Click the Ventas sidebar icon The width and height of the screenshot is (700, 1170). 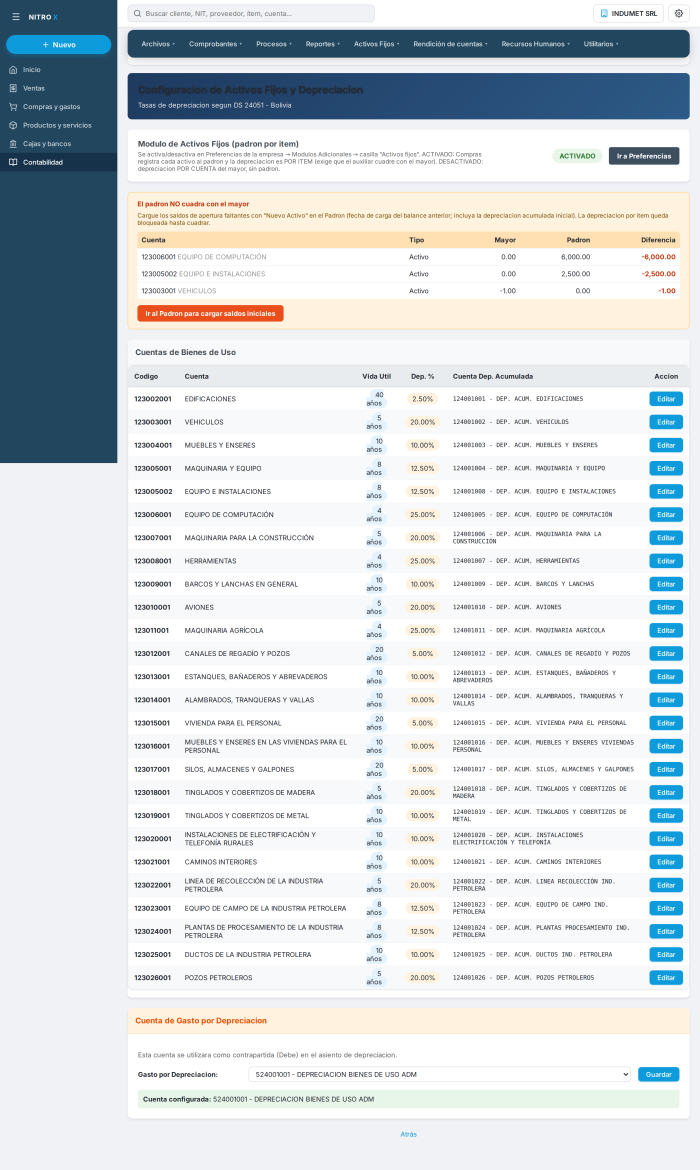pos(13,88)
